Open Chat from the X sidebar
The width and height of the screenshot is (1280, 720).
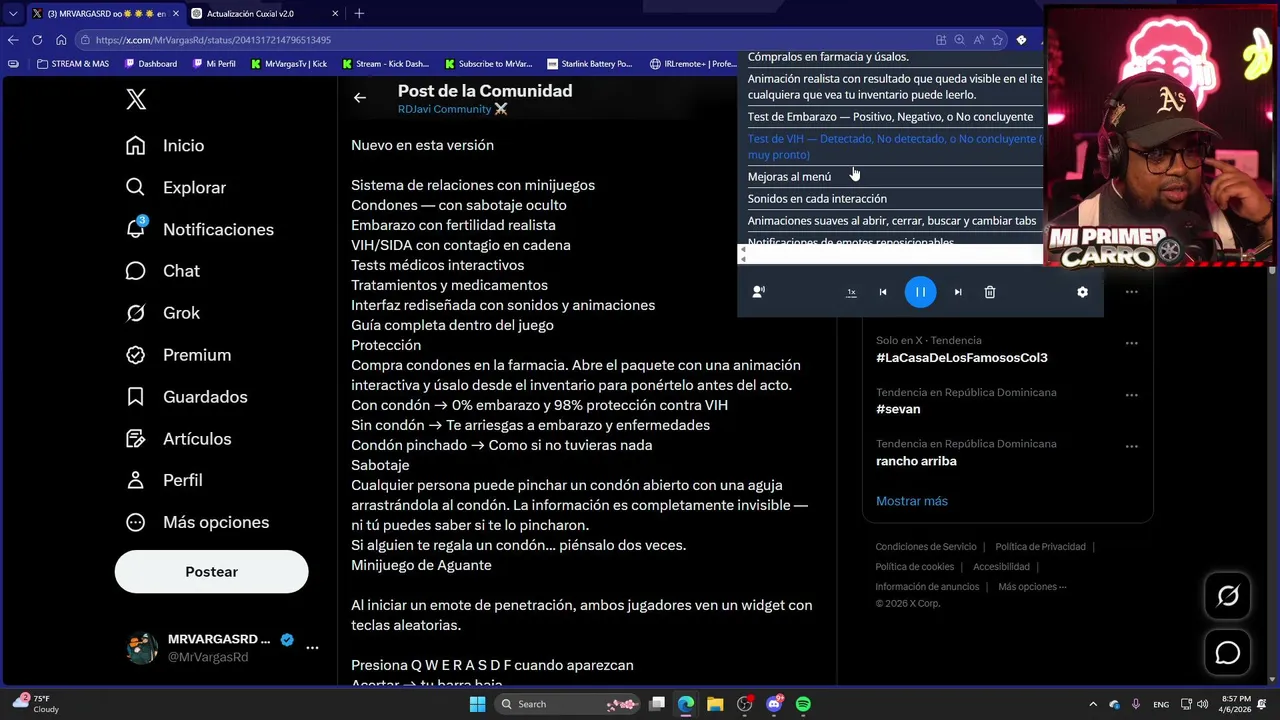point(163,271)
